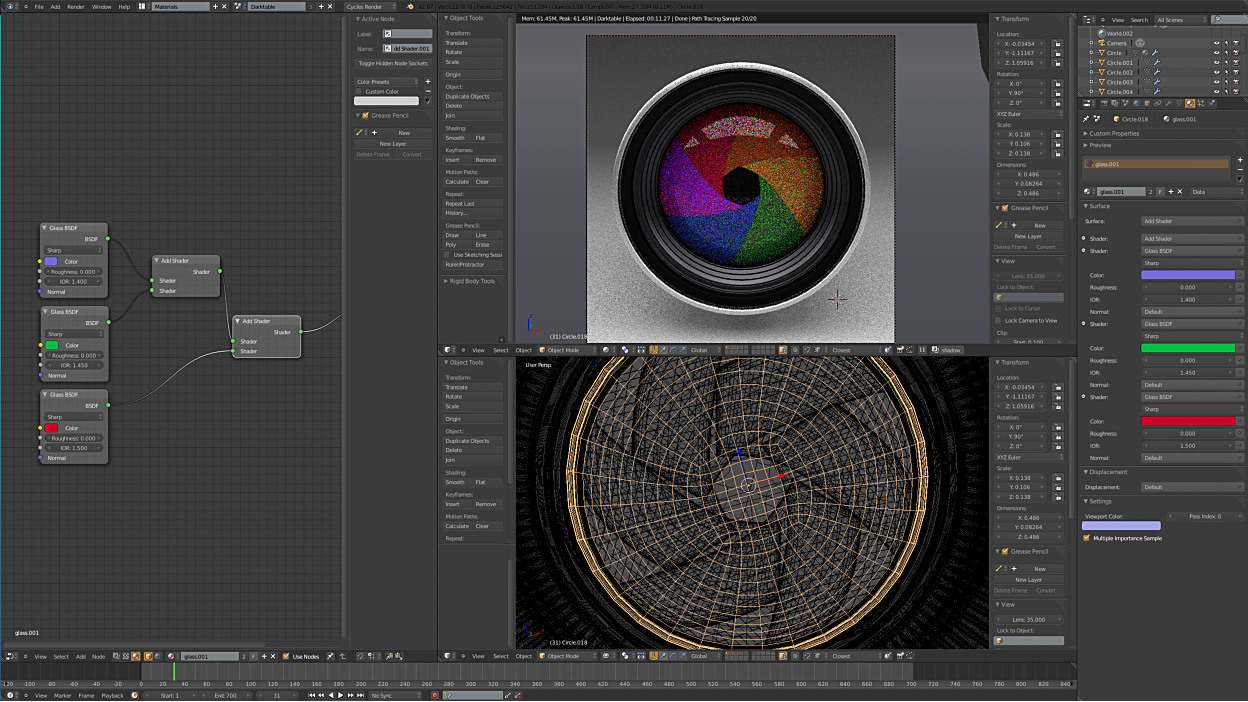Open the Object Mode dropdown in lower viewport

point(563,656)
